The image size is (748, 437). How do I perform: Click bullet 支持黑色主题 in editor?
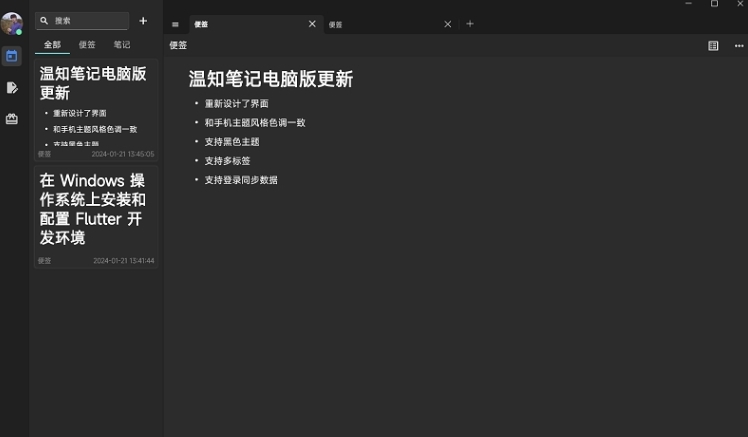pos(232,142)
